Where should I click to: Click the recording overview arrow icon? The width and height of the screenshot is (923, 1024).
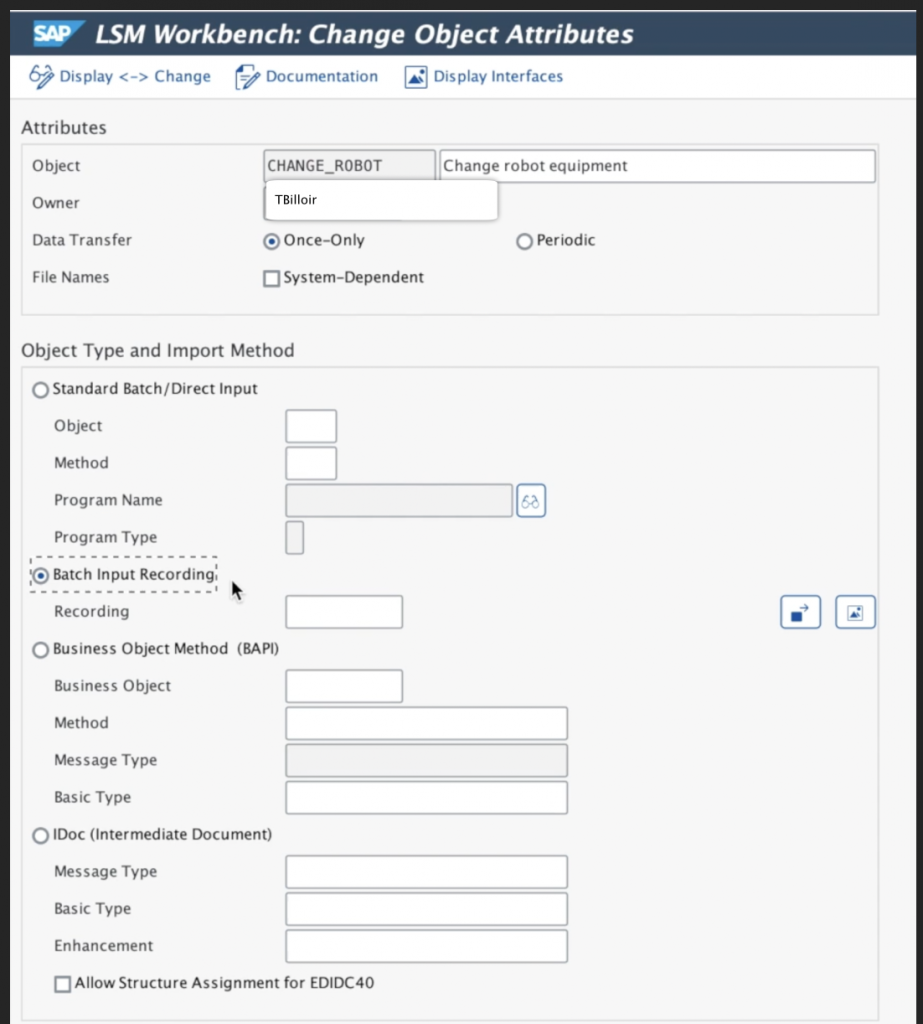800,612
